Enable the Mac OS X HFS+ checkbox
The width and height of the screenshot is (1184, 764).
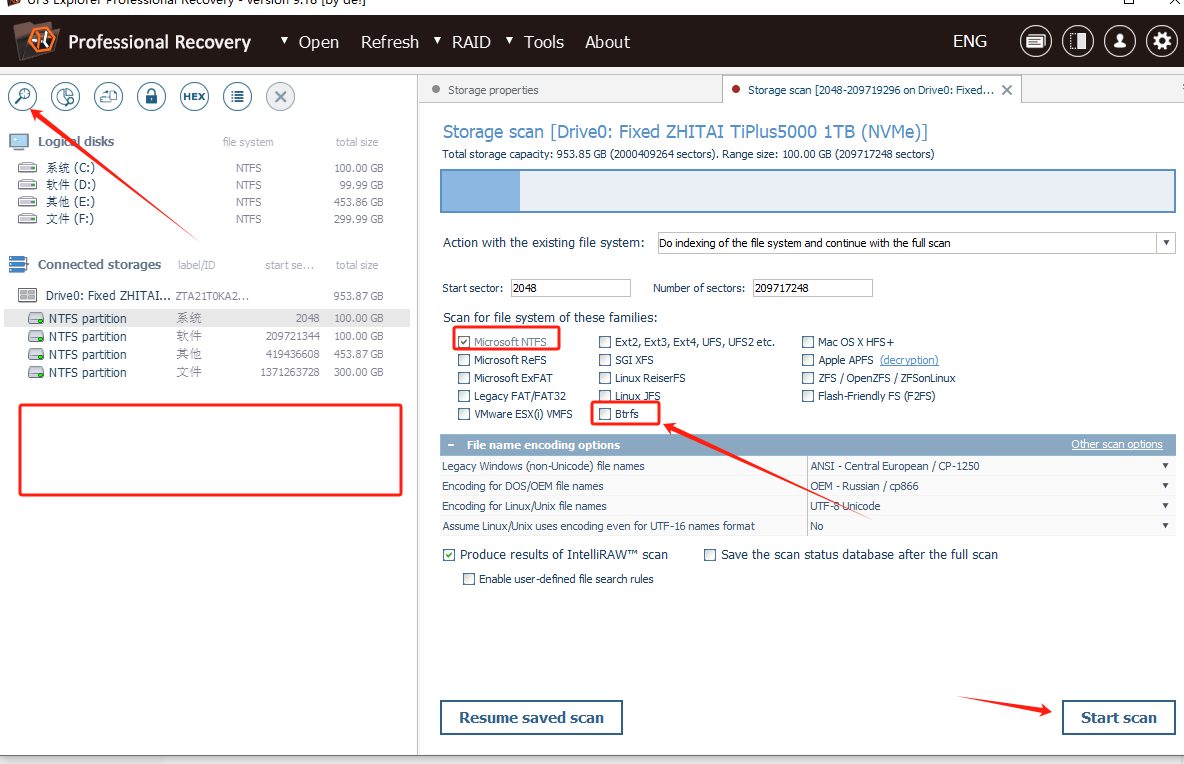point(808,342)
